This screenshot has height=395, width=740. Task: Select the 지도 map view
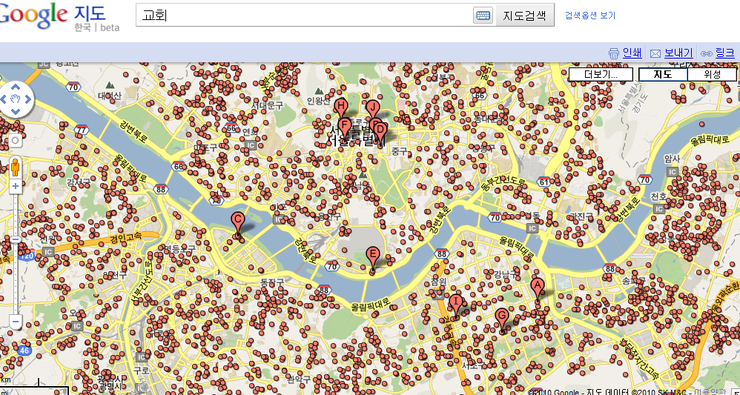(x=663, y=75)
